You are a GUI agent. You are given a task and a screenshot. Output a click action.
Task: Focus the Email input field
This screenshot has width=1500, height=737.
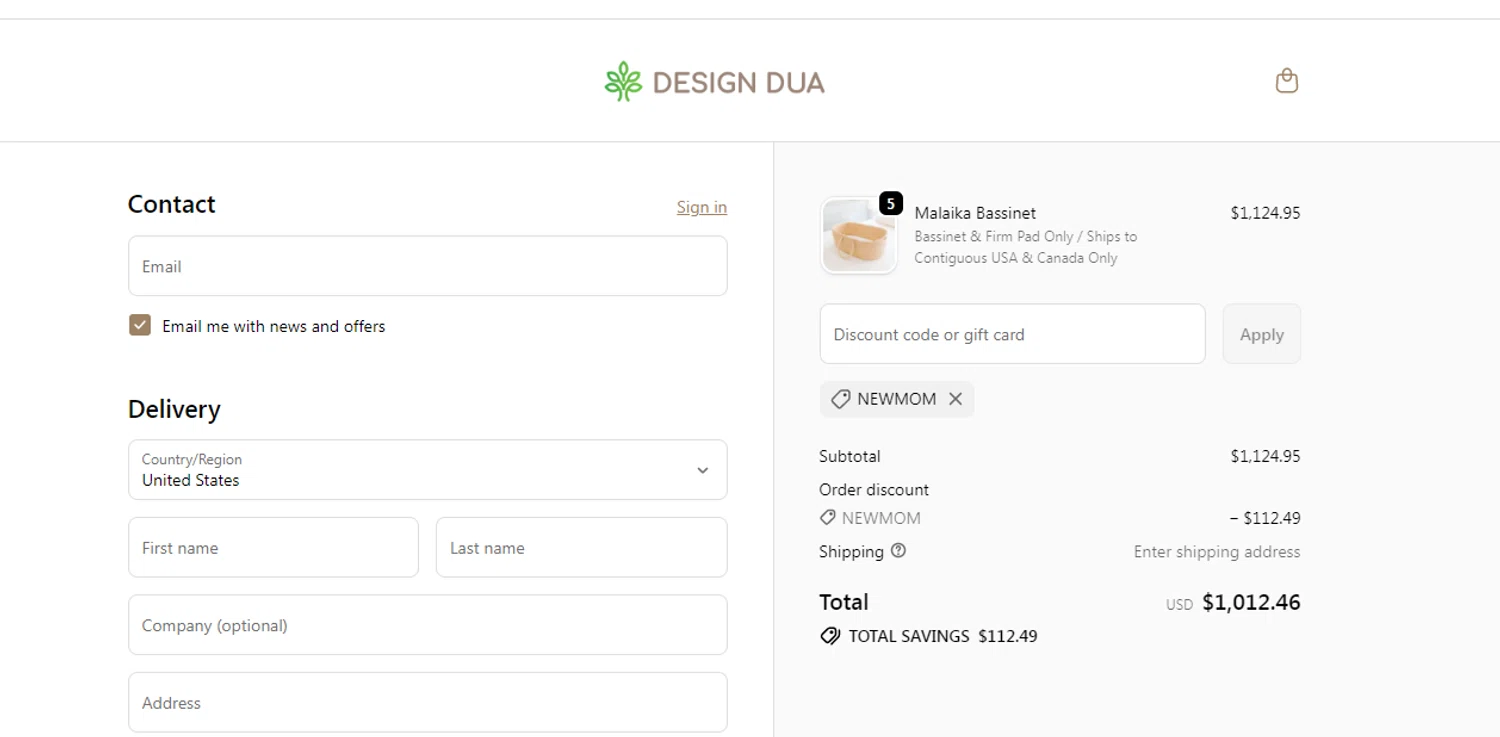click(x=427, y=266)
